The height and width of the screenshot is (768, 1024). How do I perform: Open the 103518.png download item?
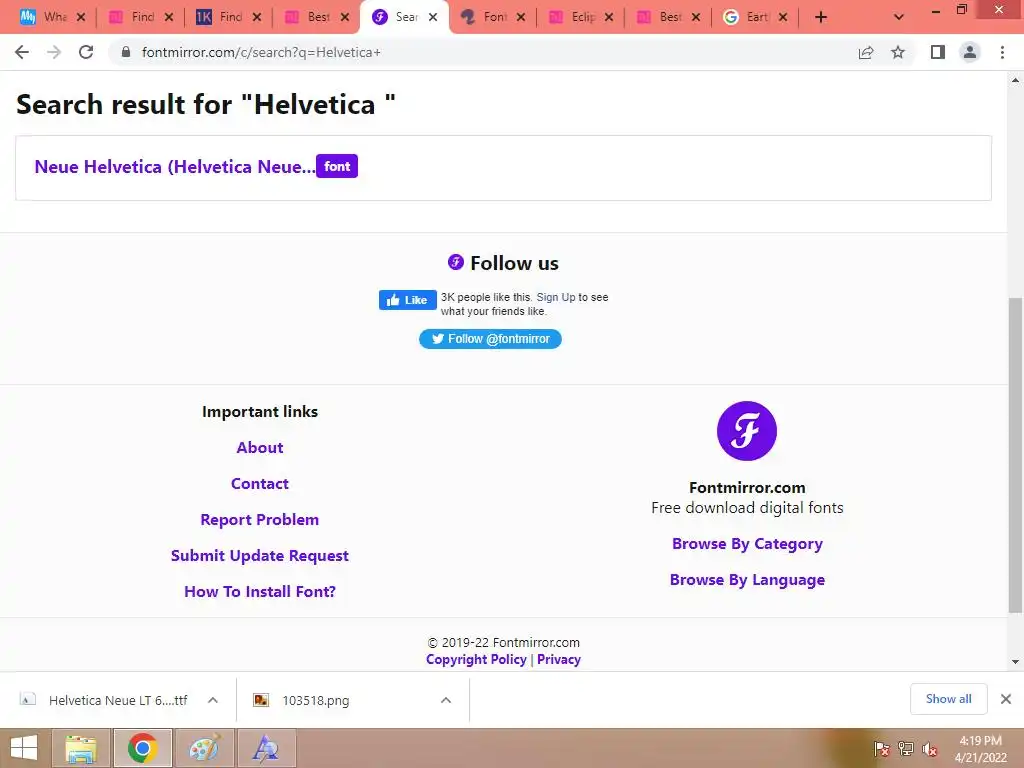point(316,700)
